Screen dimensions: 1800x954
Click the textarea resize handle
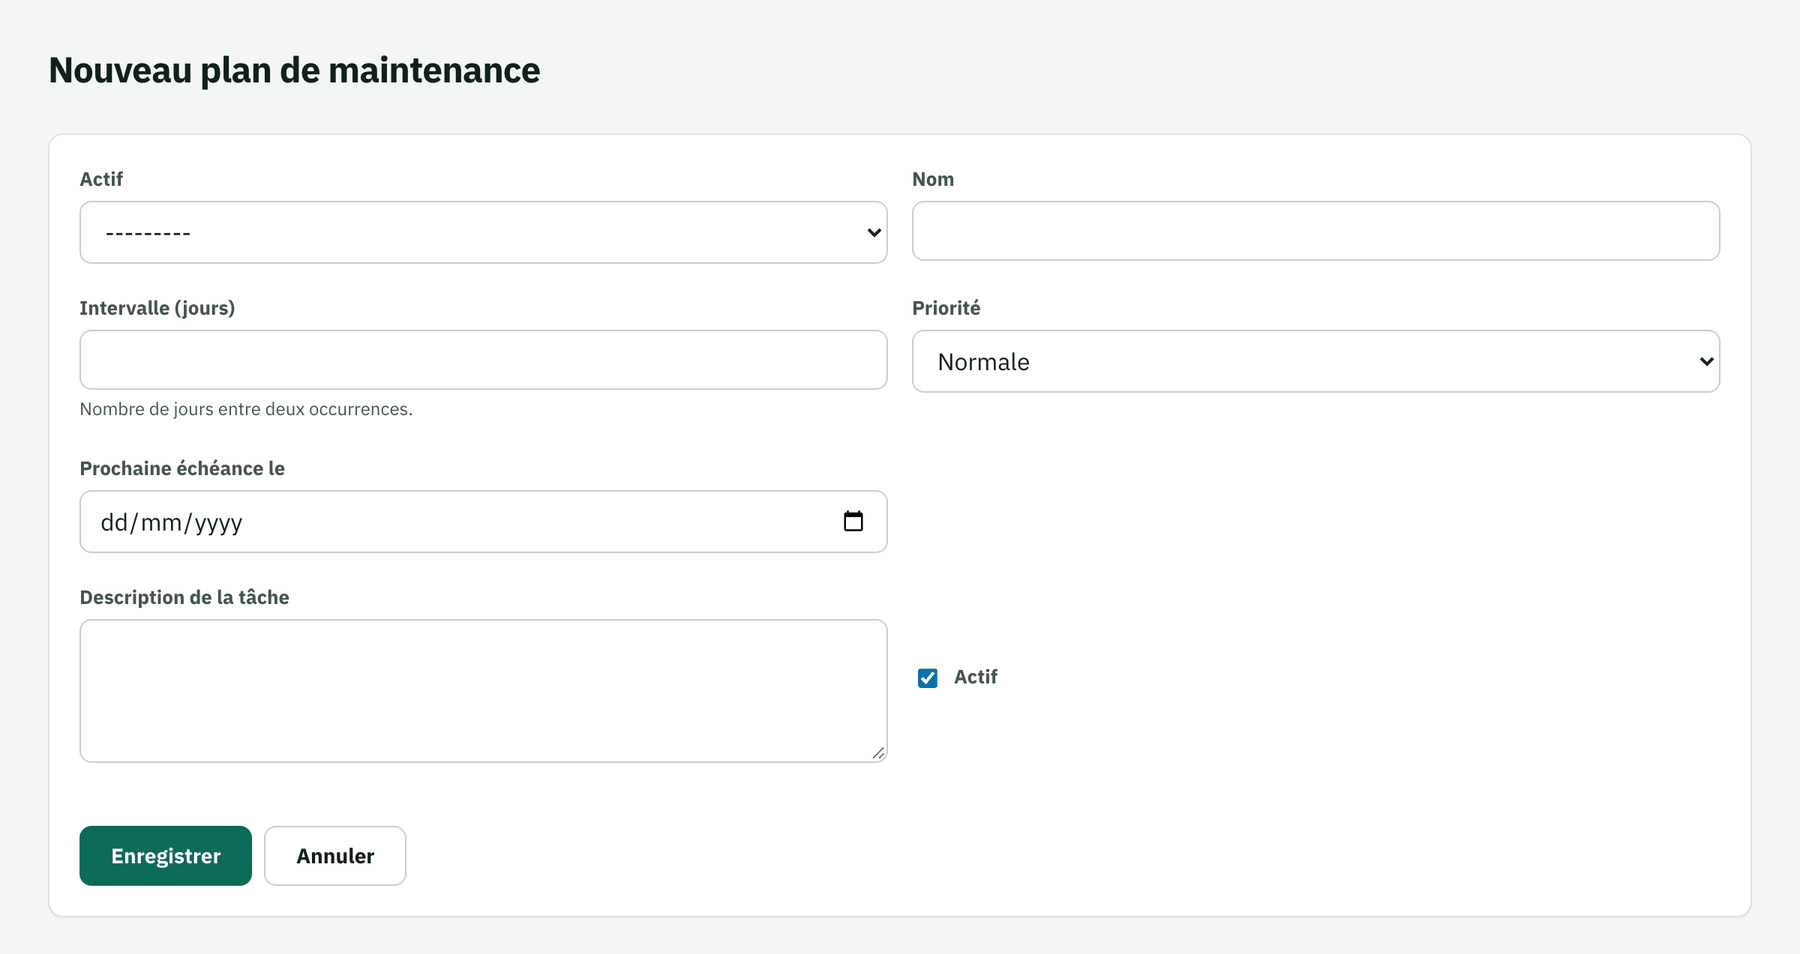pos(878,753)
